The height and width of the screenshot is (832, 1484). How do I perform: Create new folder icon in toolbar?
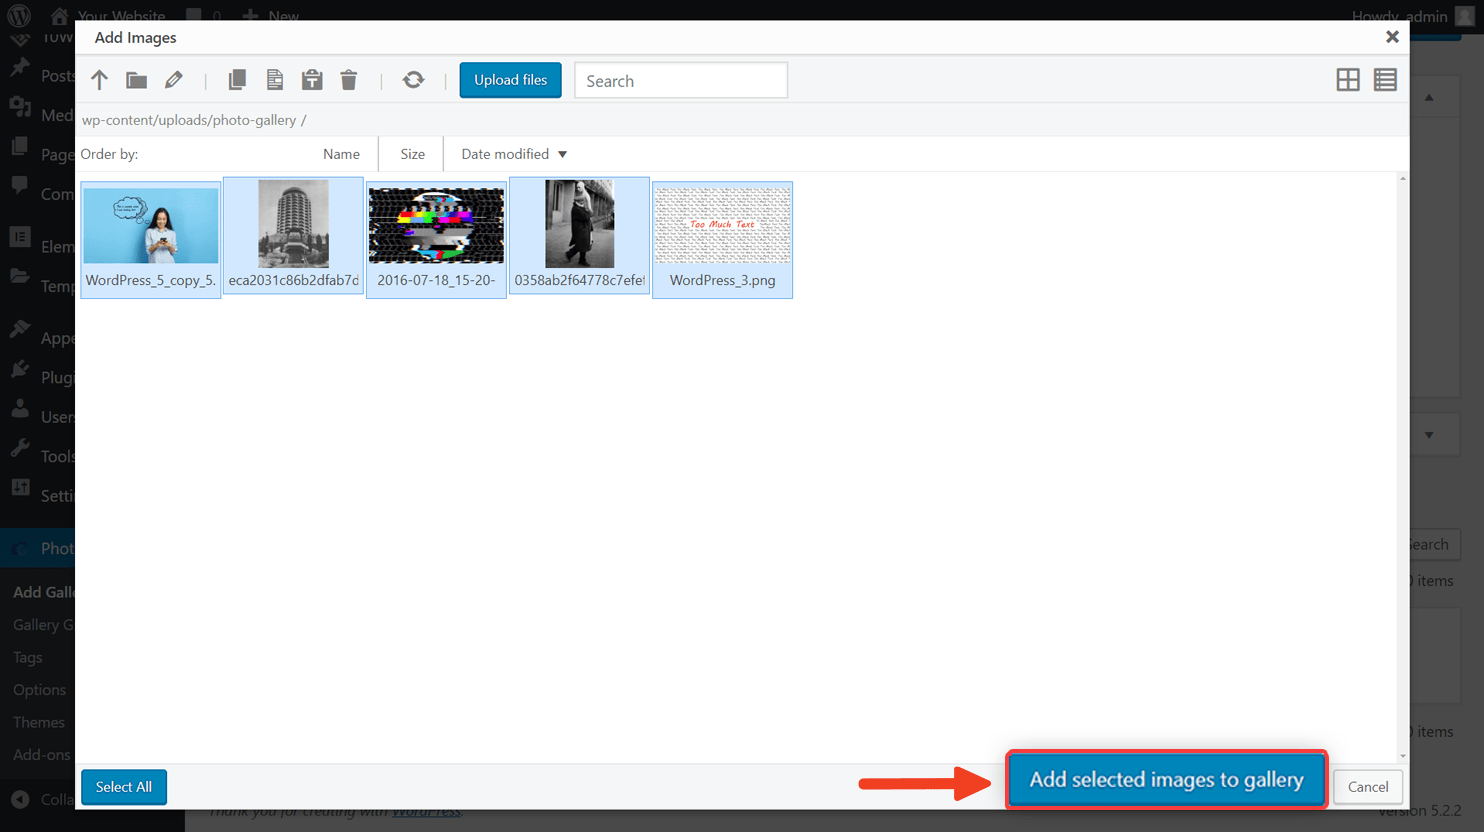click(x=136, y=80)
